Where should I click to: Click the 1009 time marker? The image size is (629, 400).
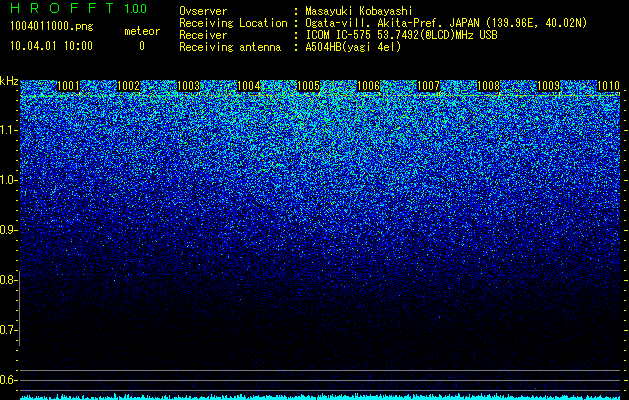548,86
